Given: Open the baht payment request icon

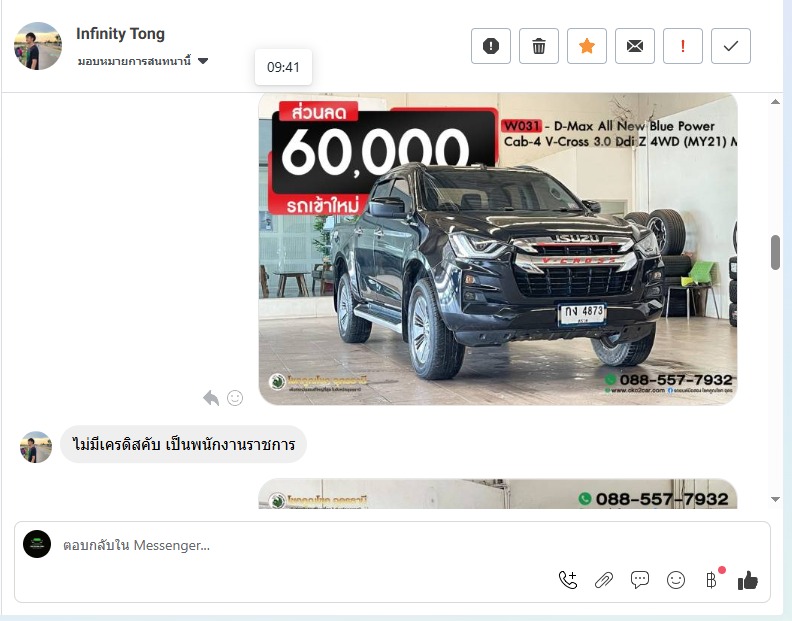Looking at the screenshot, I should [711, 580].
